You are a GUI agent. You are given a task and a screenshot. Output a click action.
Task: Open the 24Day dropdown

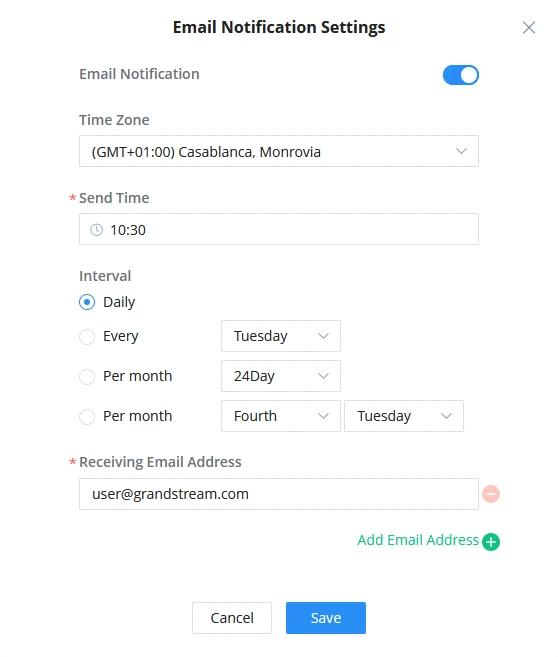pyautogui.click(x=281, y=376)
